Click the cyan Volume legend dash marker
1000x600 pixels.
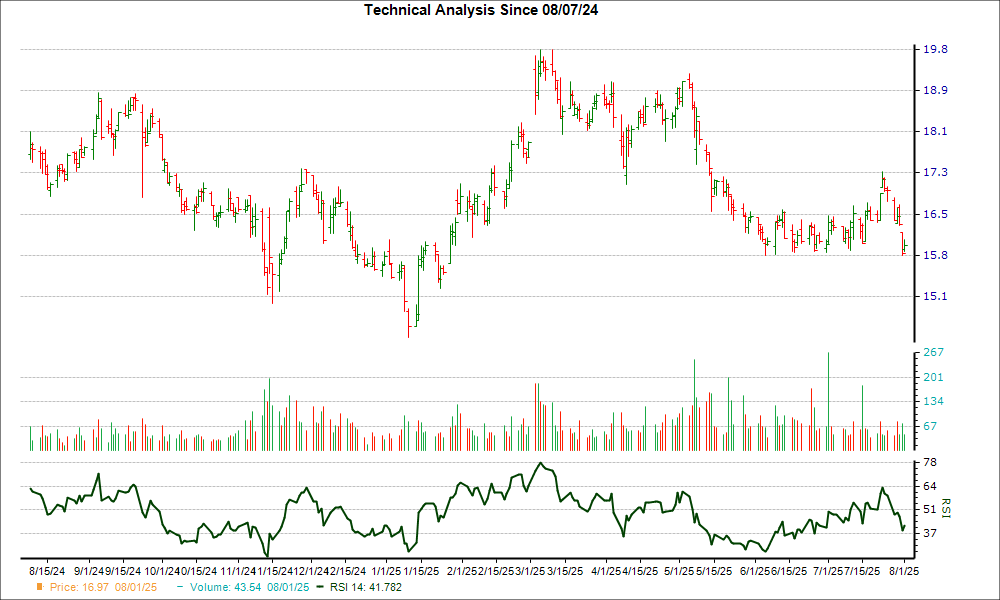180,587
